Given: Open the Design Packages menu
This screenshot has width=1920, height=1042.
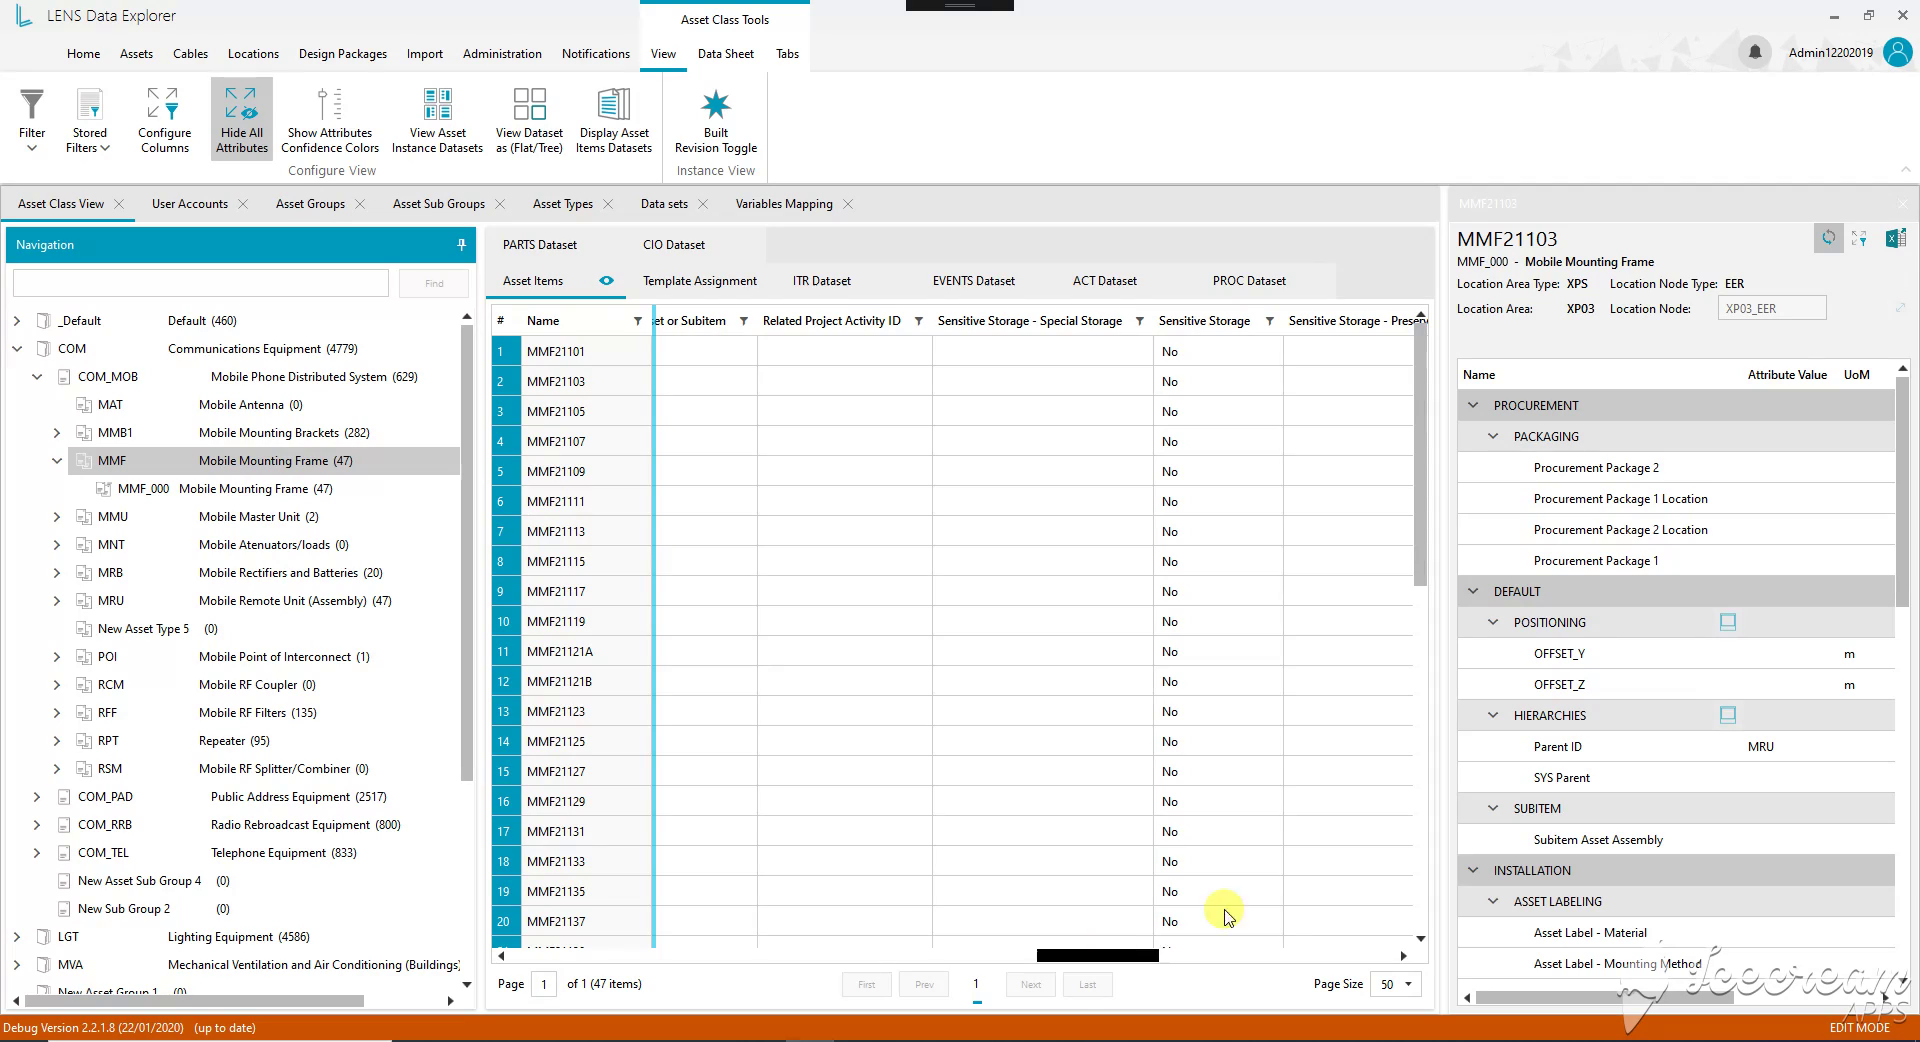Looking at the screenshot, I should click(x=343, y=54).
